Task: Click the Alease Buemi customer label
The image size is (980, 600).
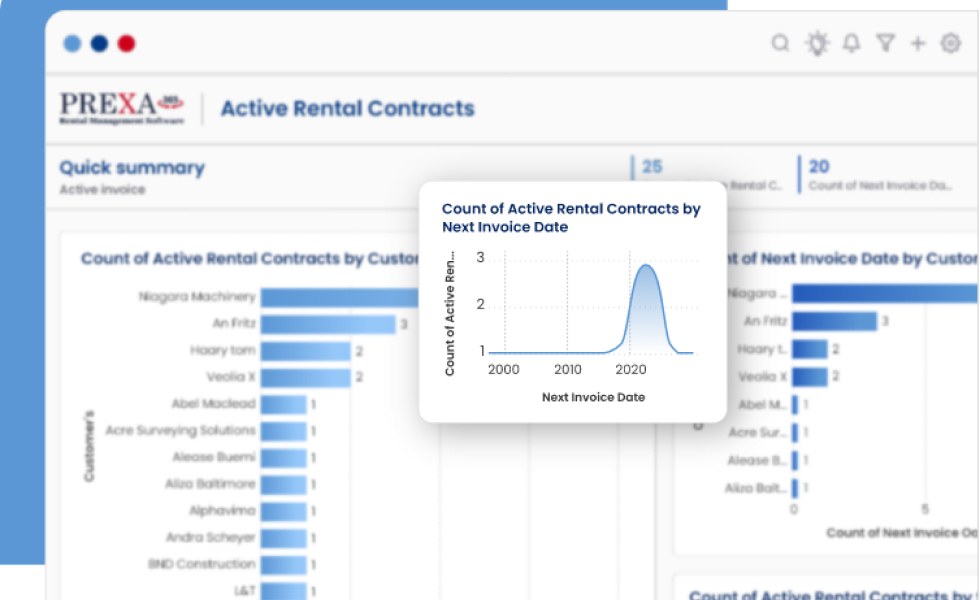Action: [214, 457]
